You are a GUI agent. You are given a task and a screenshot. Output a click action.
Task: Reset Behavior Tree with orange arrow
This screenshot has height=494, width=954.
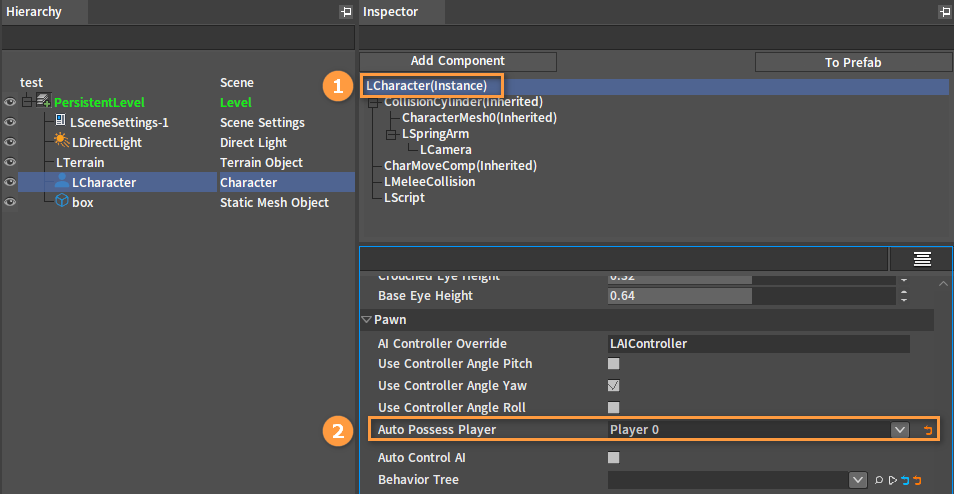click(x=917, y=480)
